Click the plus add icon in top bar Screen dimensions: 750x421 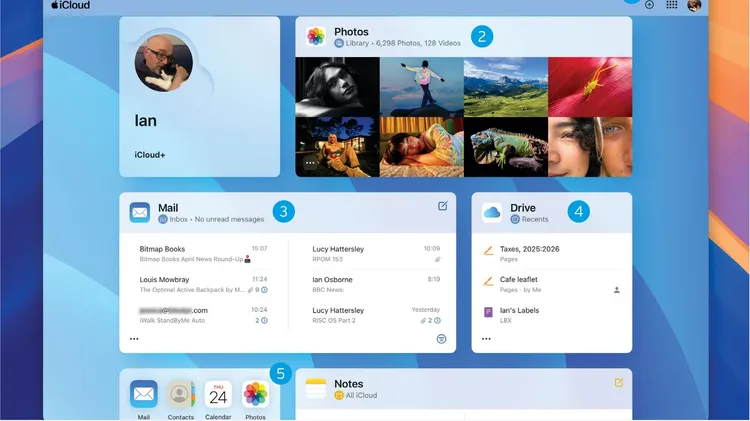point(649,5)
